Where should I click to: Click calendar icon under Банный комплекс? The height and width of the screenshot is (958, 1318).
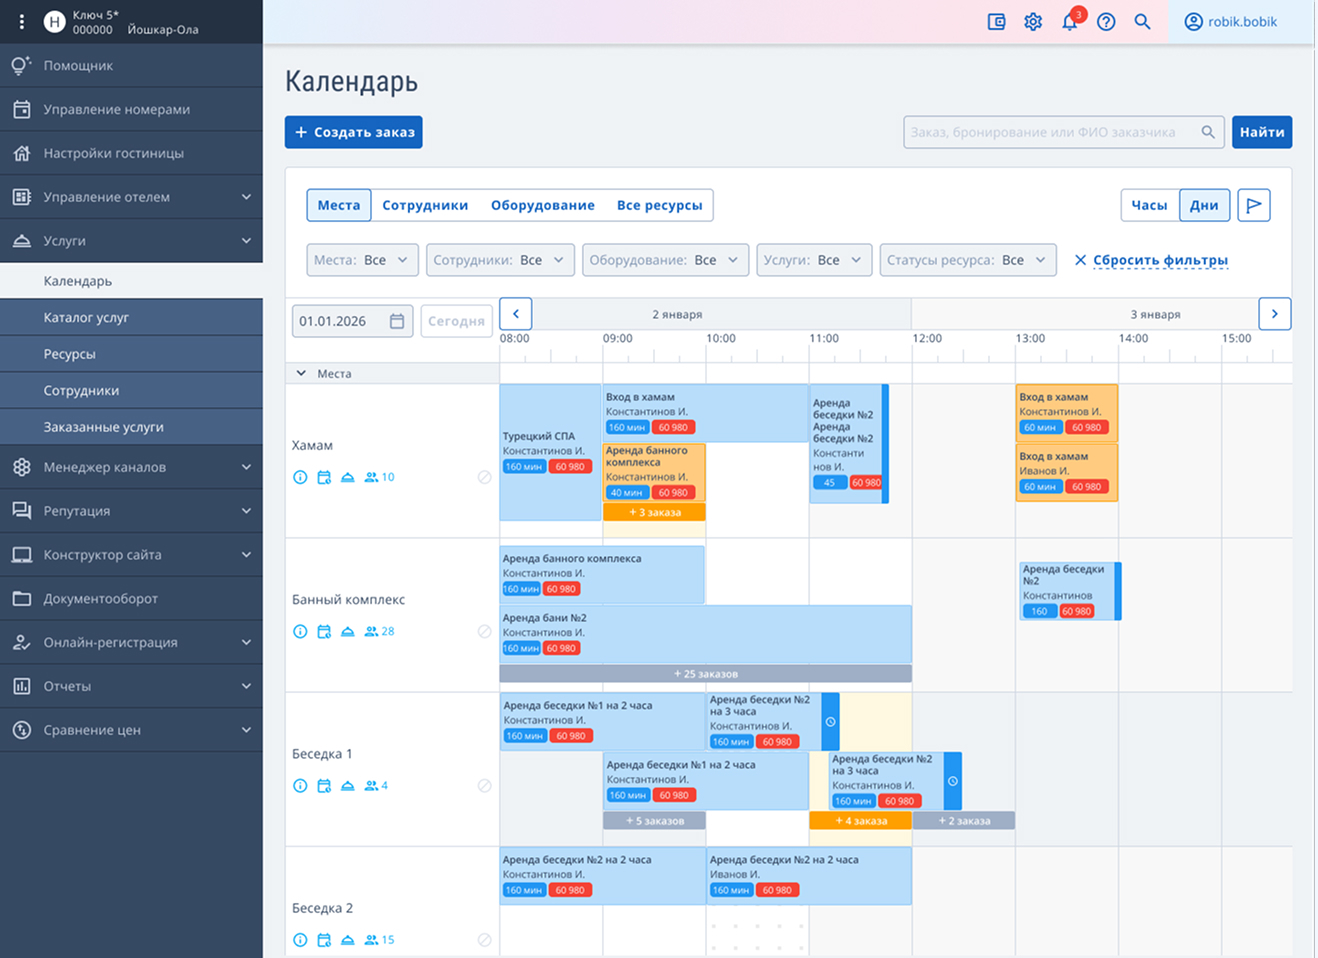(324, 631)
